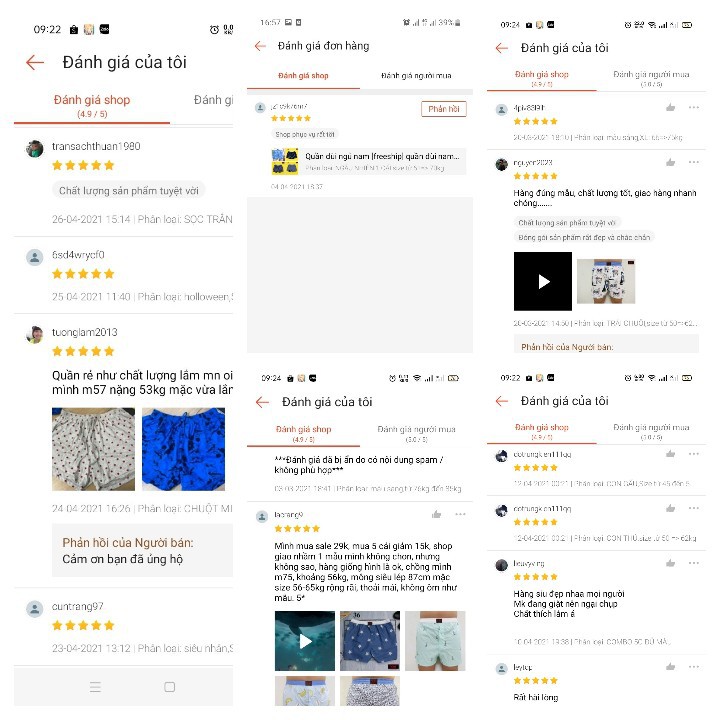View white dotted shorts photo thumbnail
This screenshot has height=720, width=720.
click(93, 449)
